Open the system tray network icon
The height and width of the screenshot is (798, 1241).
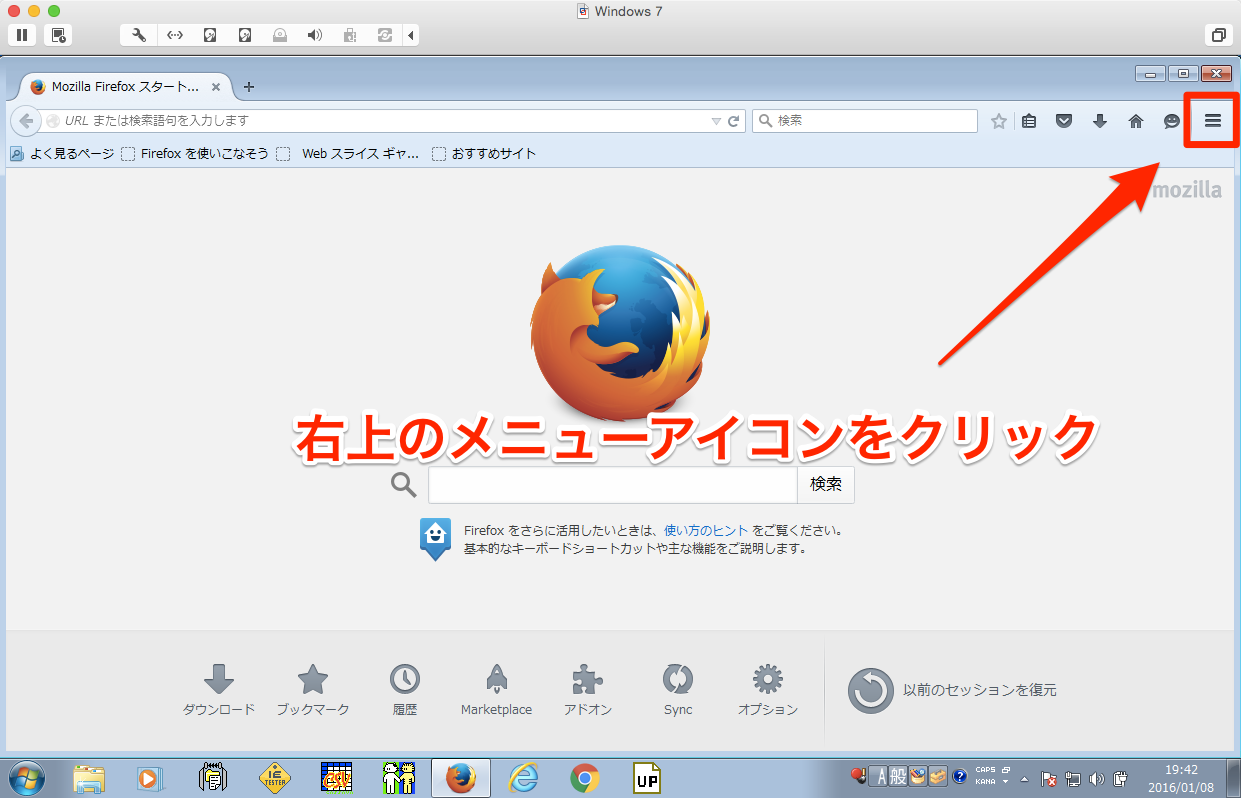tap(1072, 778)
